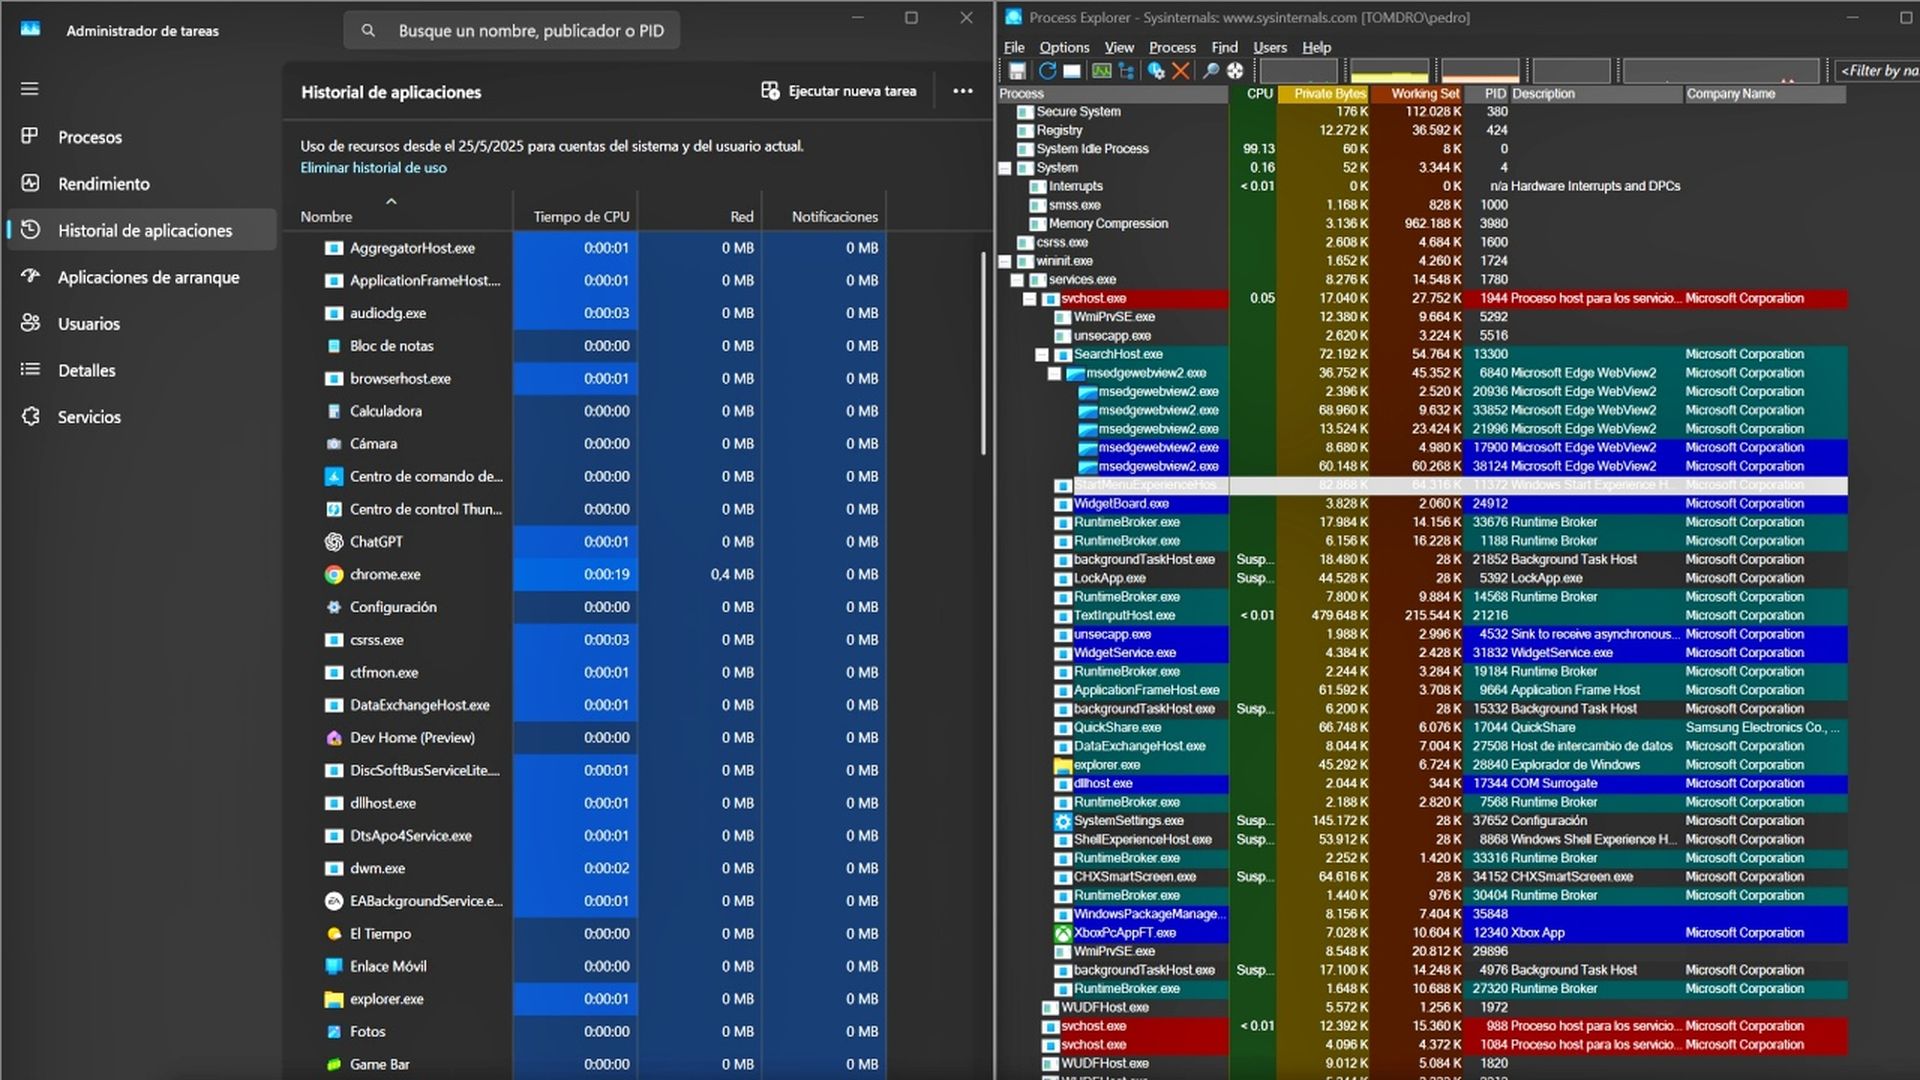The image size is (1920, 1080).
Task: Collapse the System process branch
Action: coord(1005,168)
